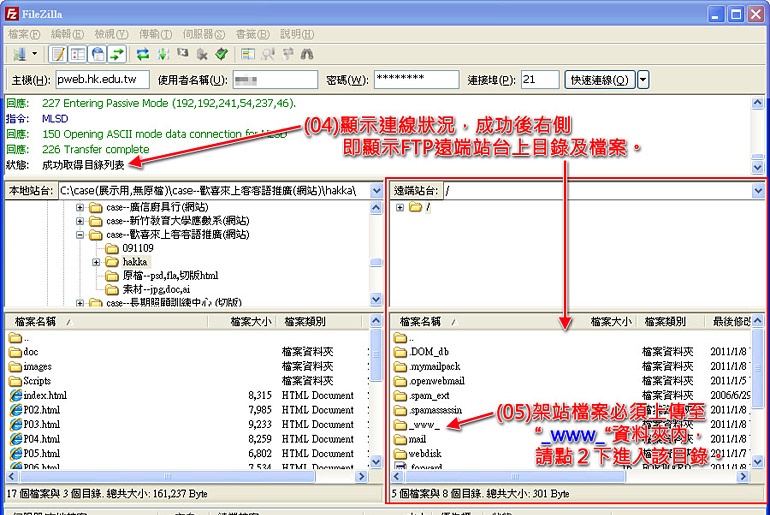This screenshot has height=515, width=770.
Task: Disconnect from the current server
Action: (x=202, y=54)
